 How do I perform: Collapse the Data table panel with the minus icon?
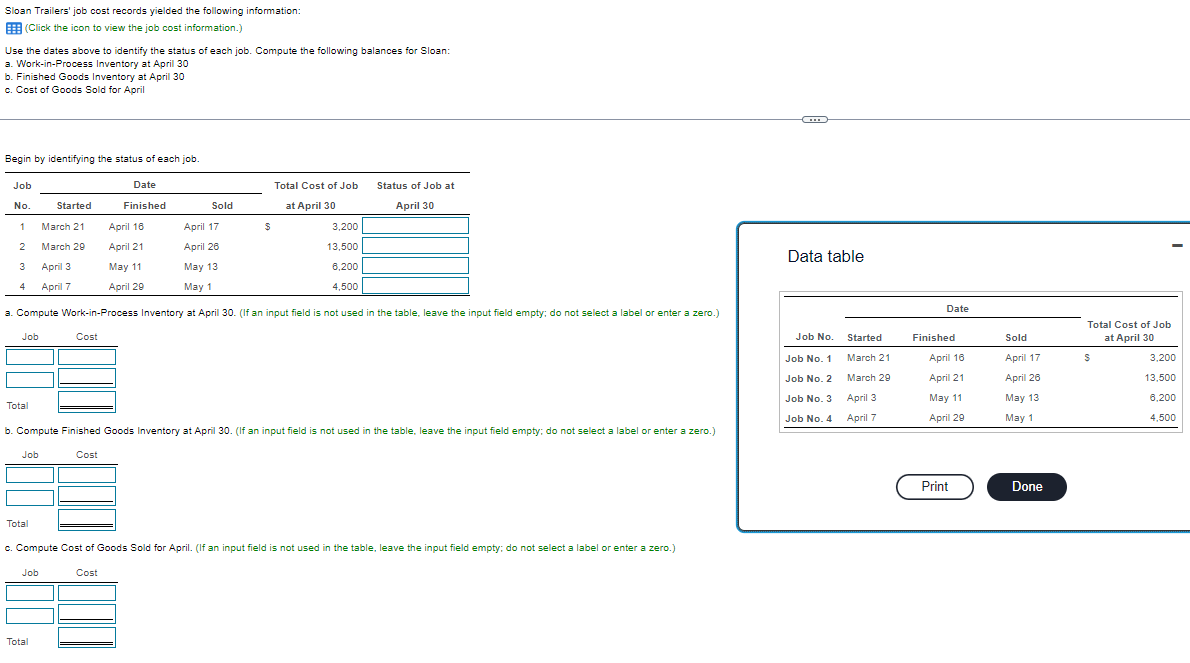[x=1177, y=245]
